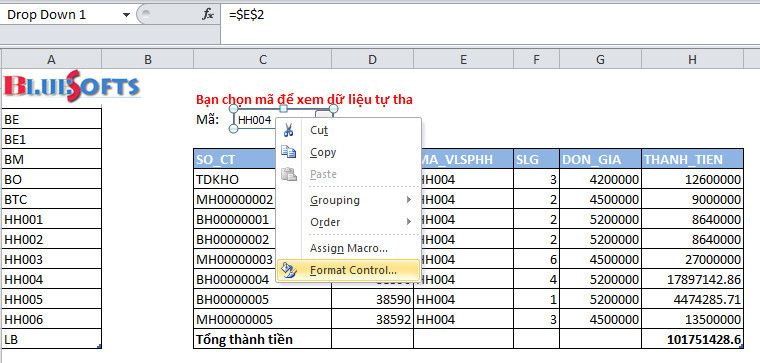Select column C header
The image size is (760, 363).
[263, 59]
